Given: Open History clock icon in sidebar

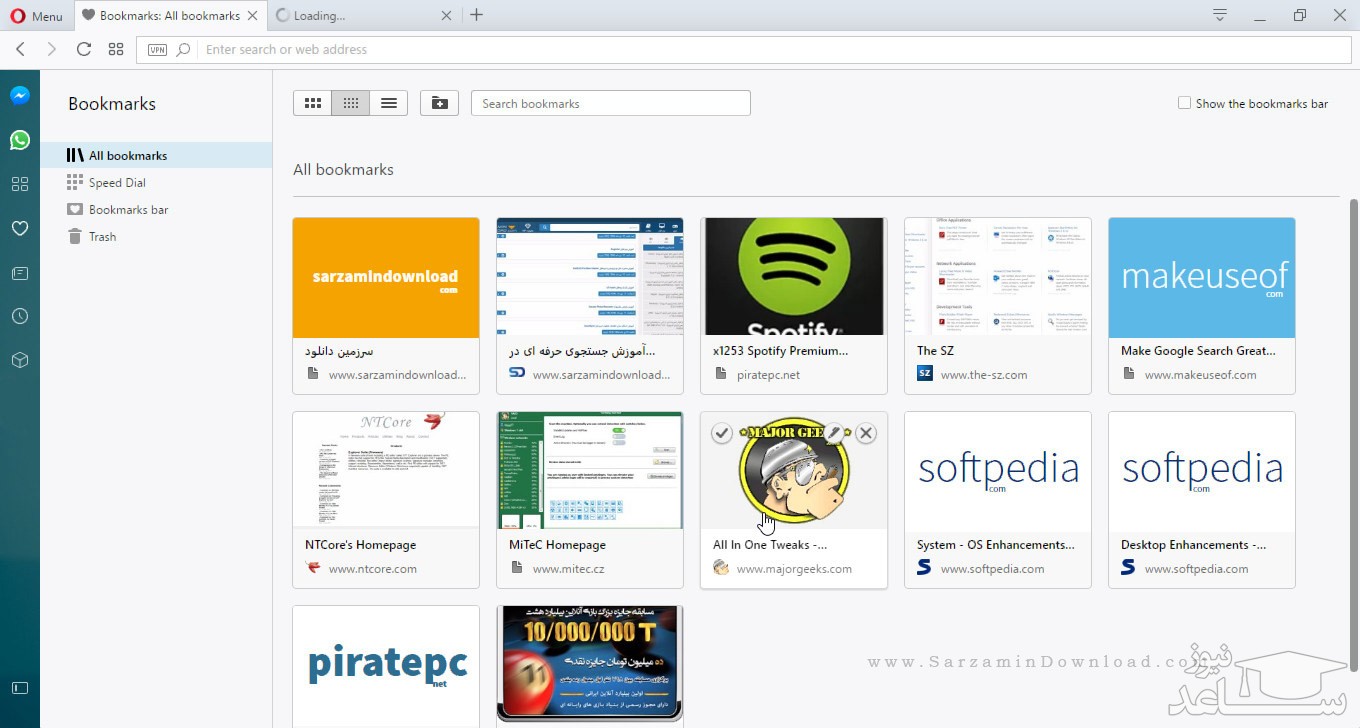Looking at the screenshot, I should pyautogui.click(x=20, y=316).
